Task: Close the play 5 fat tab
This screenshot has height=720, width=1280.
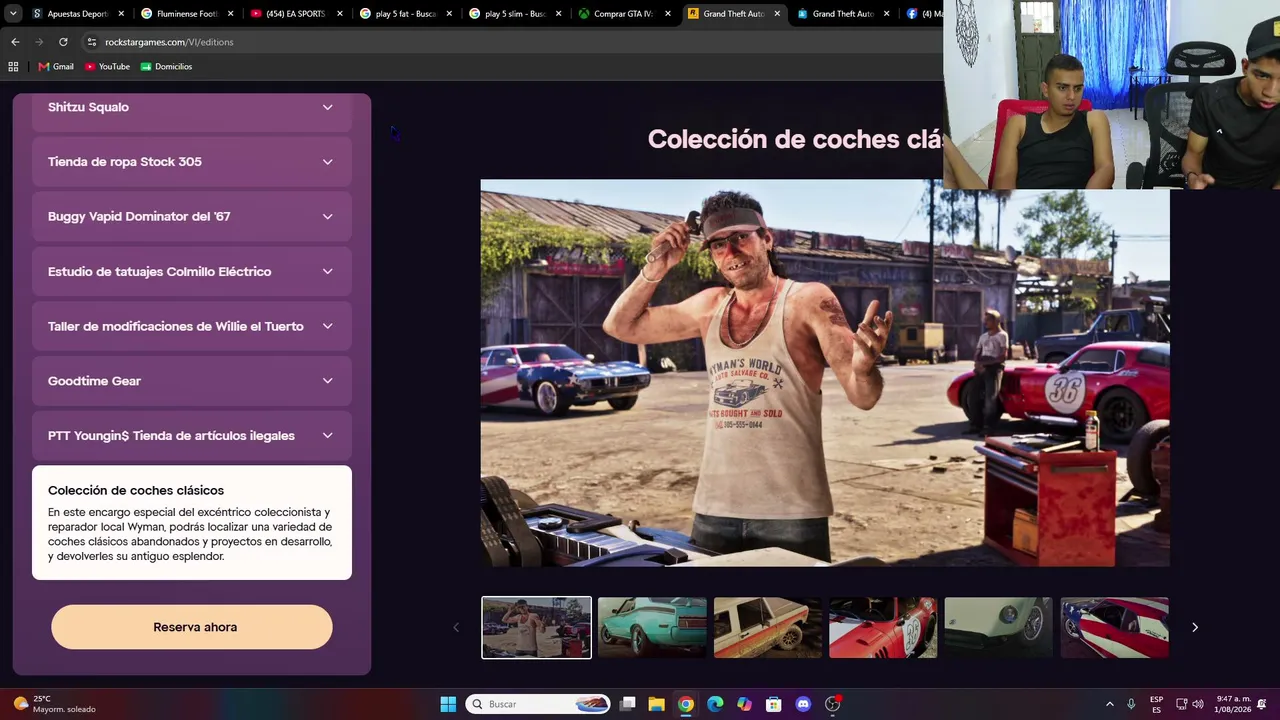Action: tap(449, 14)
